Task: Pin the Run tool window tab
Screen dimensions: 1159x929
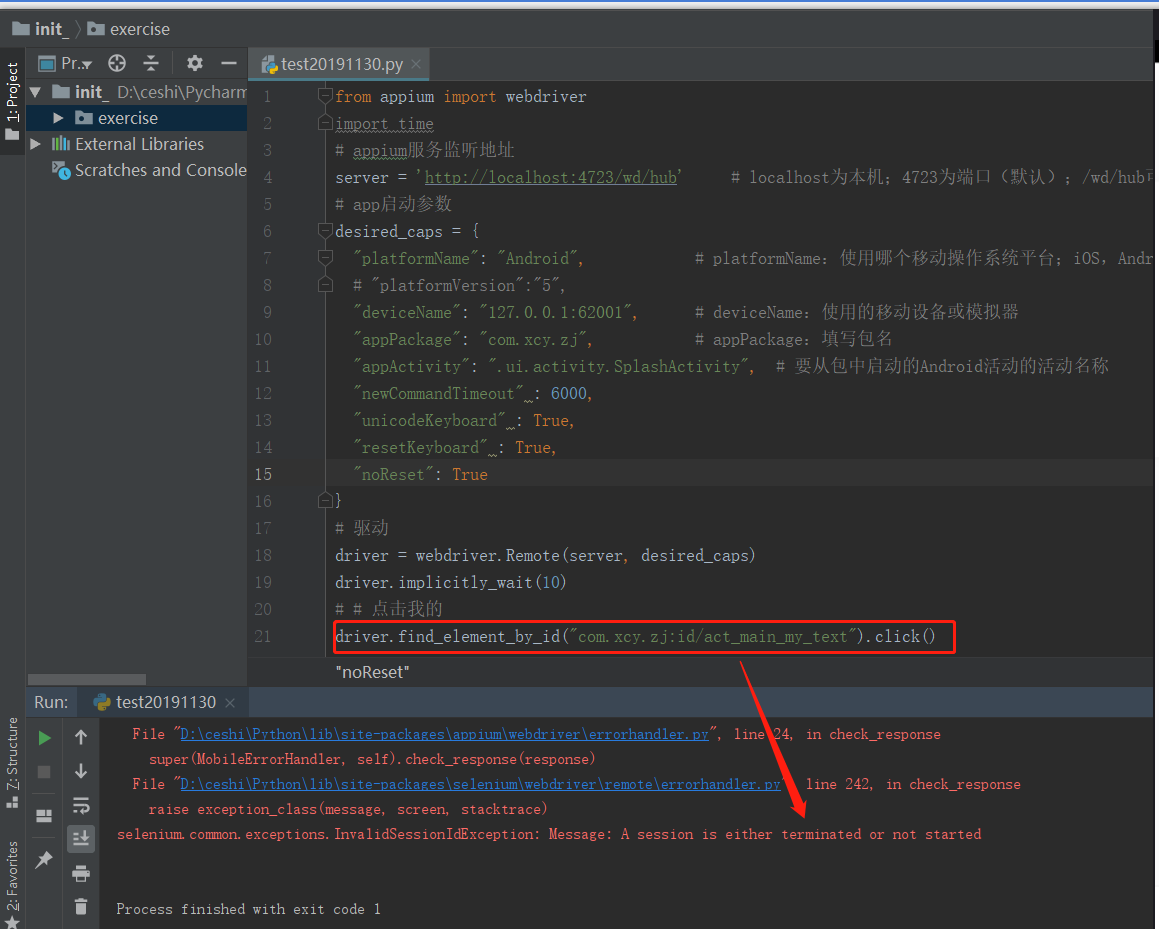Action: coord(44,858)
